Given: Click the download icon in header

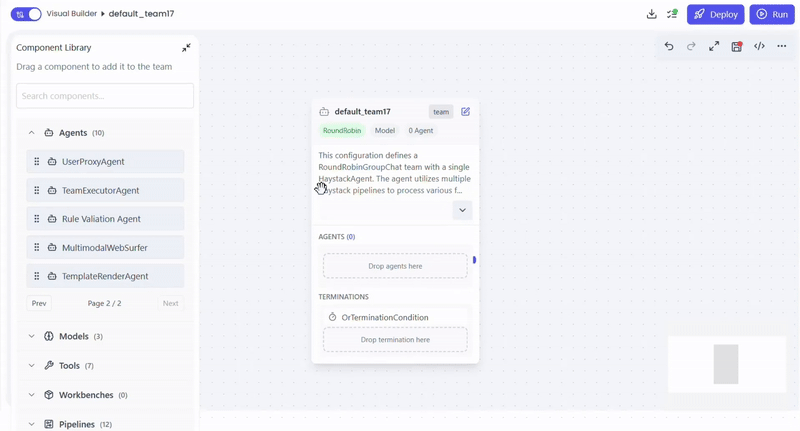Looking at the screenshot, I should [x=652, y=14].
